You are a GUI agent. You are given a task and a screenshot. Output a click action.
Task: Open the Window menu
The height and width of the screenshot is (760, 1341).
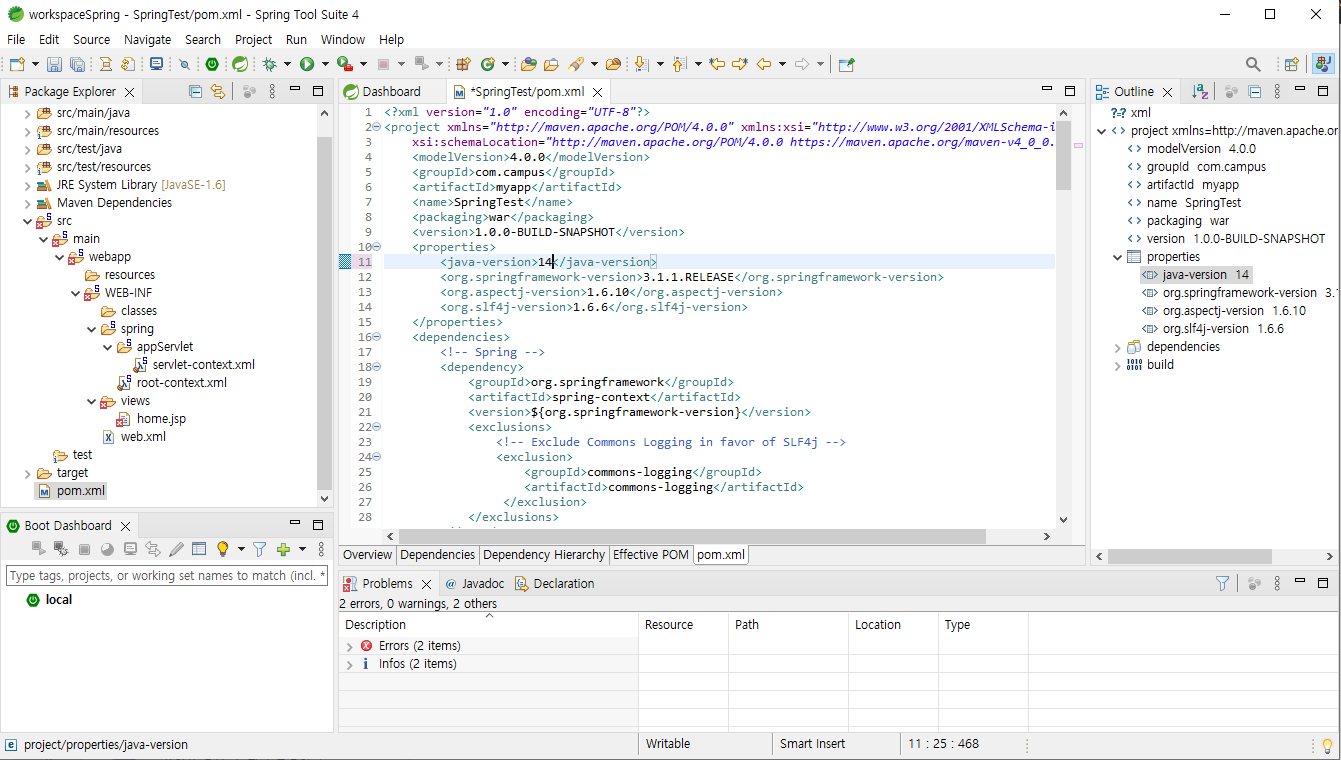coord(343,39)
